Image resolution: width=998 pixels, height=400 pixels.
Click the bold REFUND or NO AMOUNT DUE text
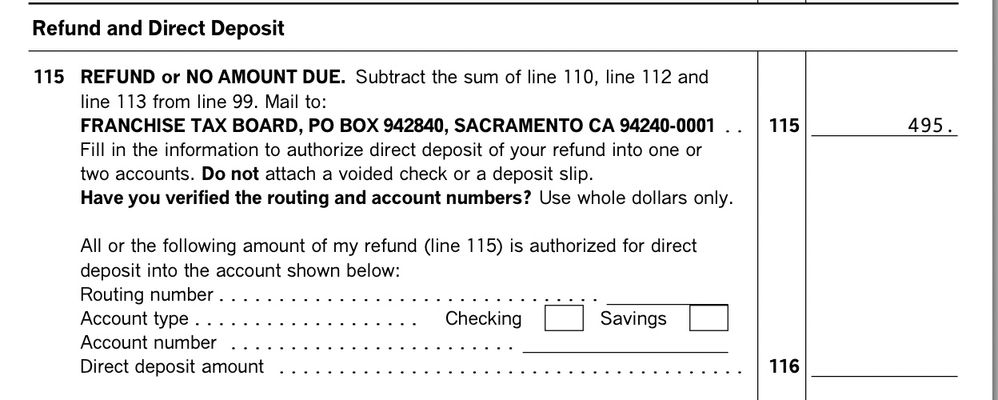tap(213, 78)
